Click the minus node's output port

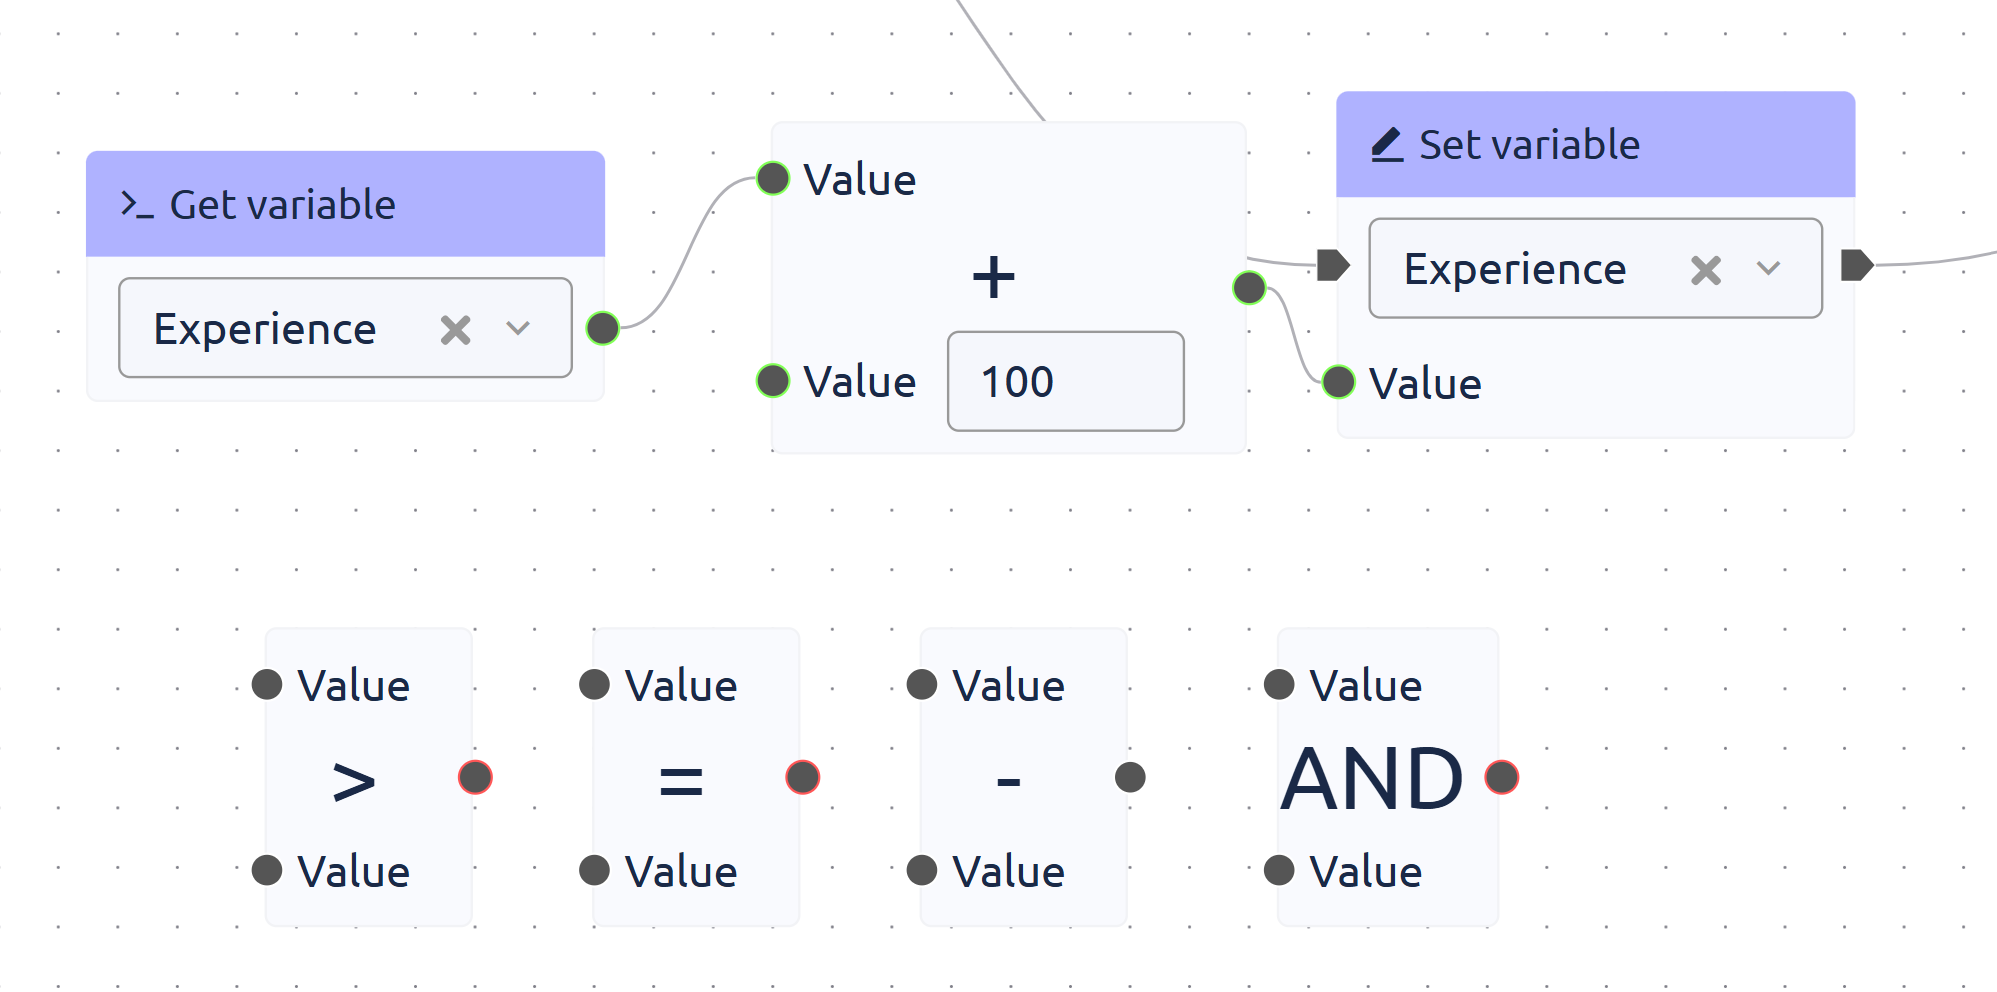1130,777
